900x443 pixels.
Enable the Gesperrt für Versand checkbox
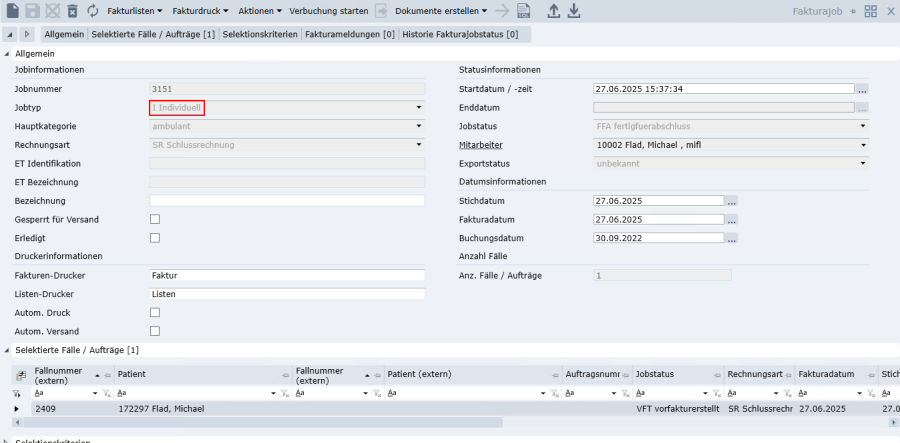154,219
